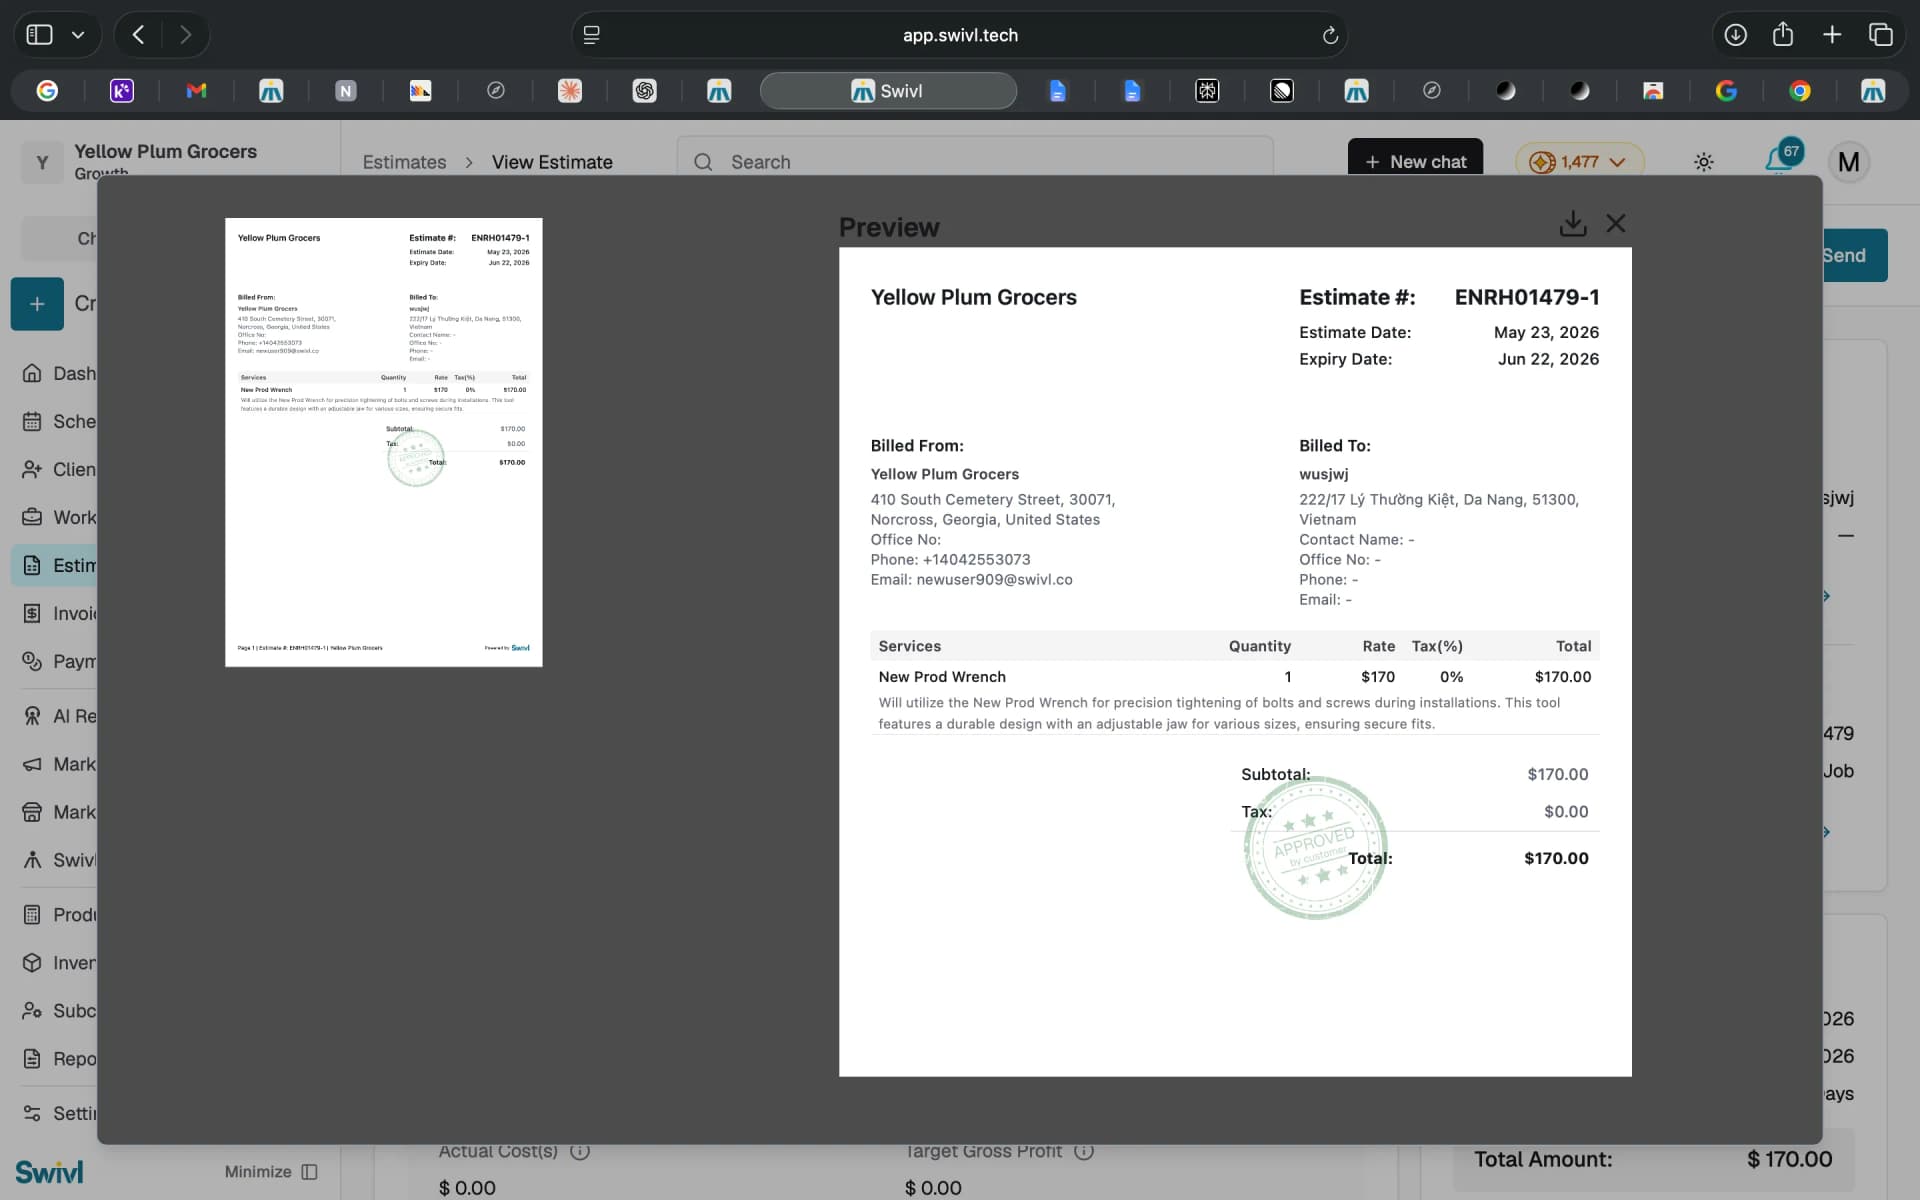Click the Inventory box sidebar icon
The width and height of the screenshot is (1920, 1200).
(32, 962)
